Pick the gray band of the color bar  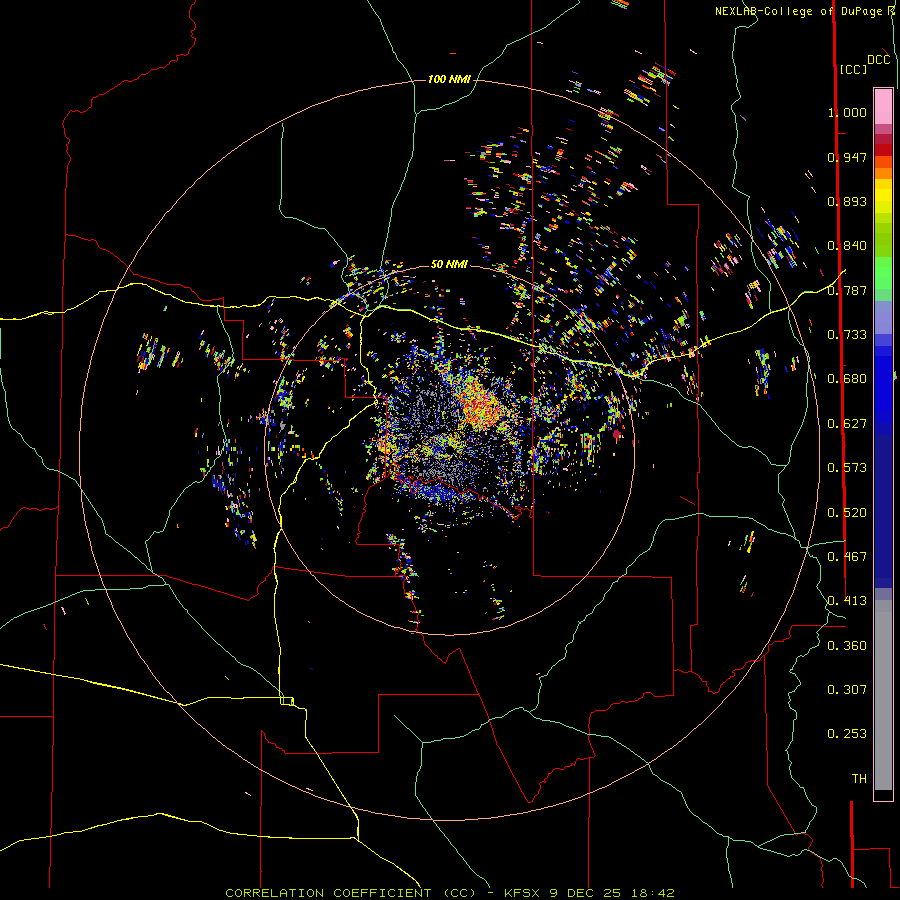(x=883, y=695)
